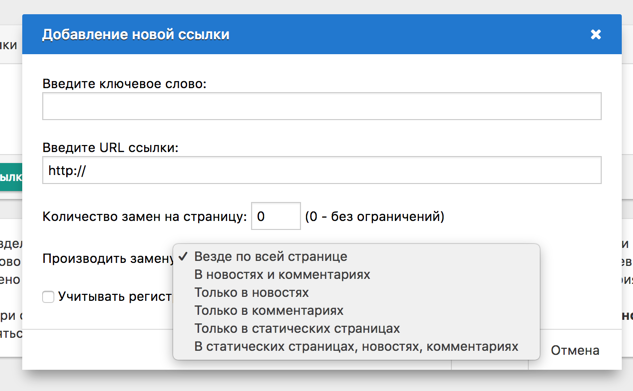This screenshot has width=633, height=391.
Task: Choose Только в новостях option
Action: click(x=356, y=293)
